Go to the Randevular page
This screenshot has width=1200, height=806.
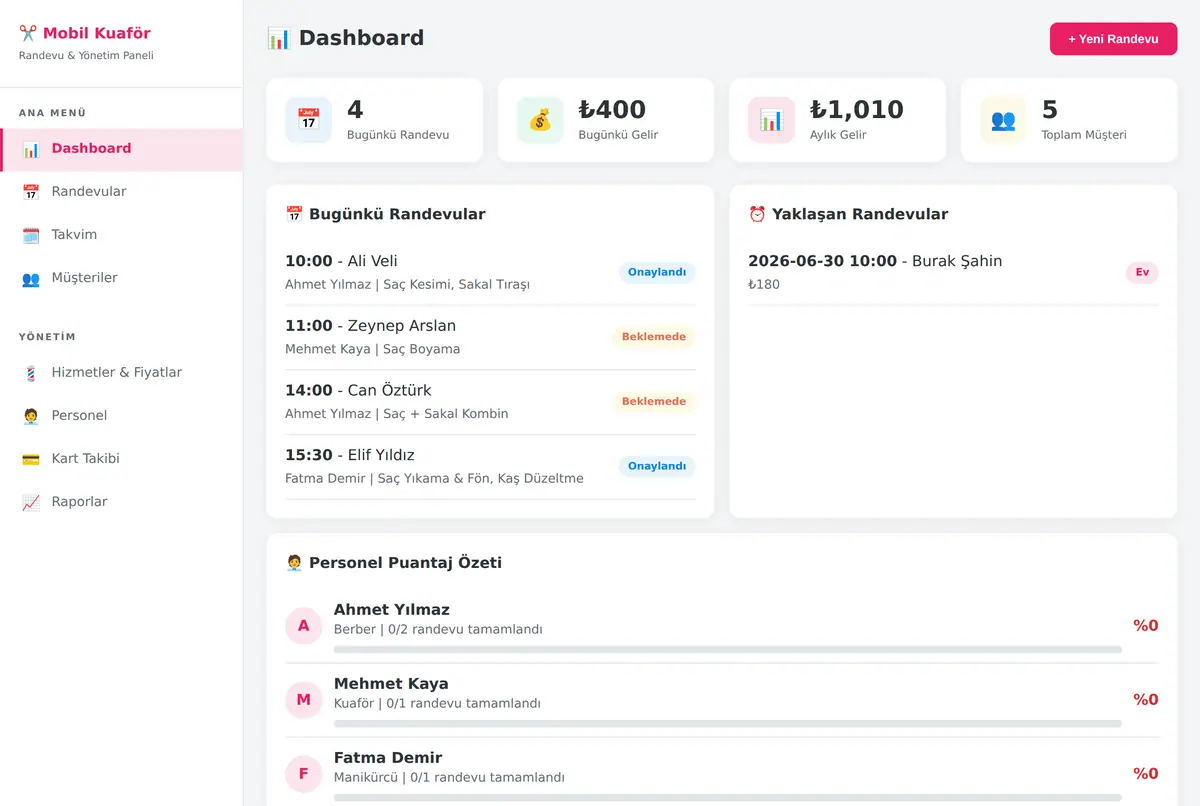click(x=121, y=193)
